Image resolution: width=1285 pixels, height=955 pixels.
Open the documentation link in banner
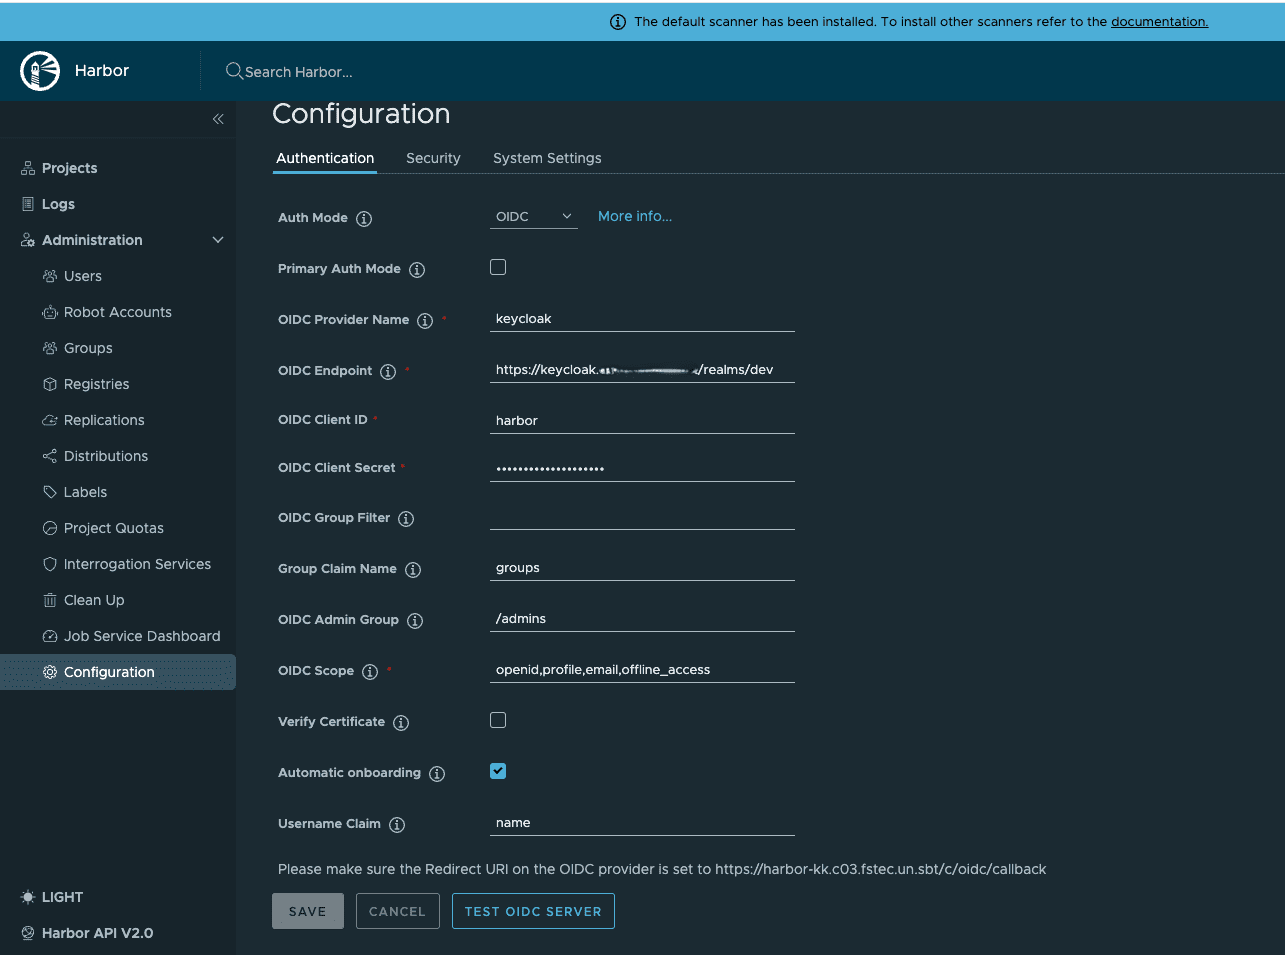tap(1160, 21)
